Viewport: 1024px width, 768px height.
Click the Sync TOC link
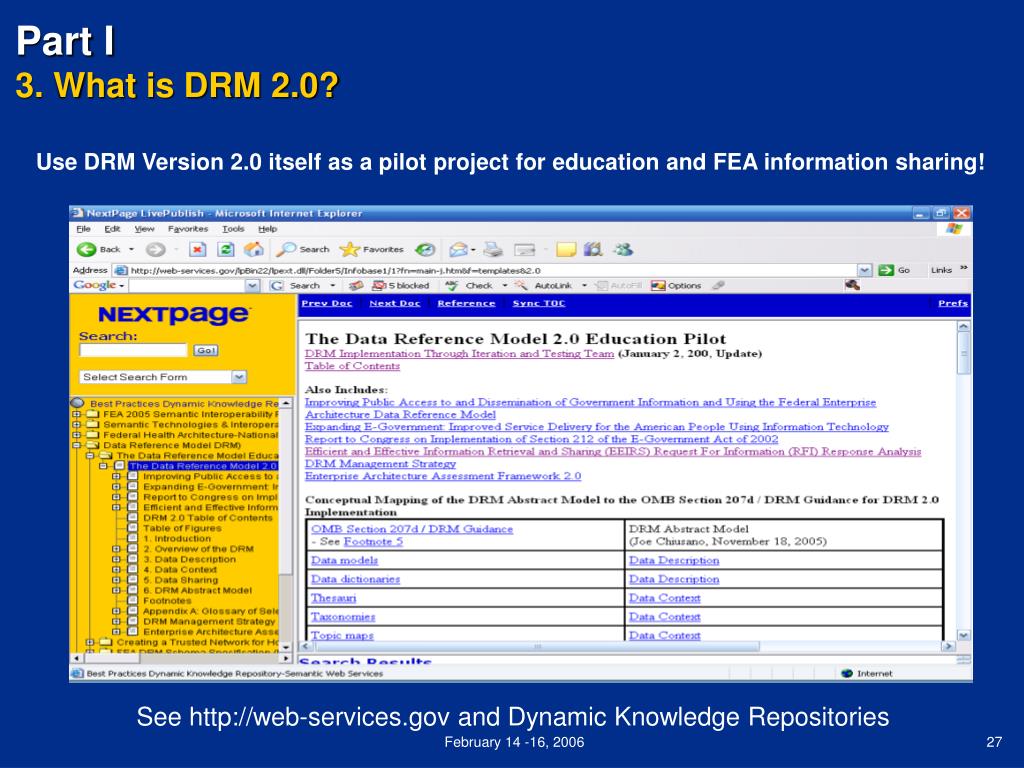pyautogui.click(x=539, y=303)
